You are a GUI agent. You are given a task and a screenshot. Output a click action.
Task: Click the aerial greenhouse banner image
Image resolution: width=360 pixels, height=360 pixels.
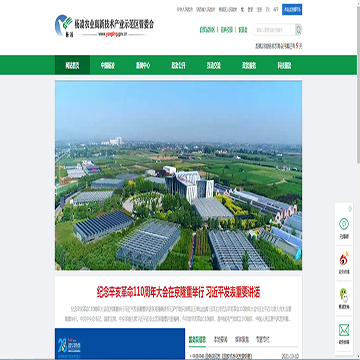178,175
